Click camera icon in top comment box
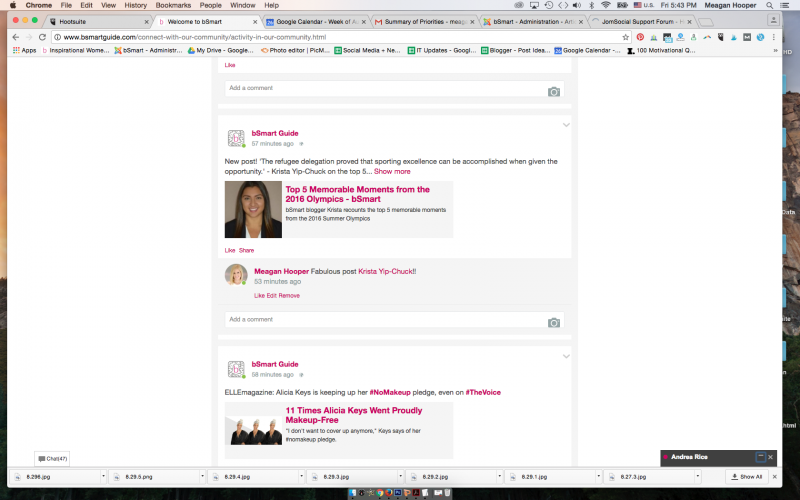The width and height of the screenshot is (800, 500). (554, 92)
